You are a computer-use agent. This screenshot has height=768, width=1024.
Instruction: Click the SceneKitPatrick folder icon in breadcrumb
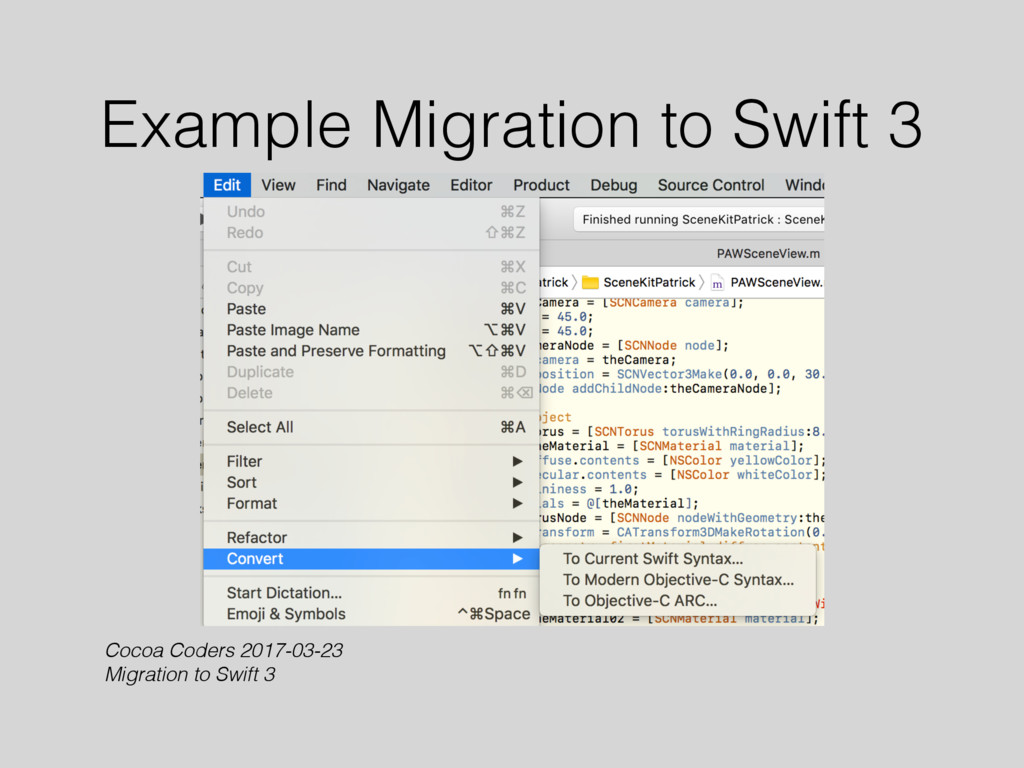tap(590, 282)
